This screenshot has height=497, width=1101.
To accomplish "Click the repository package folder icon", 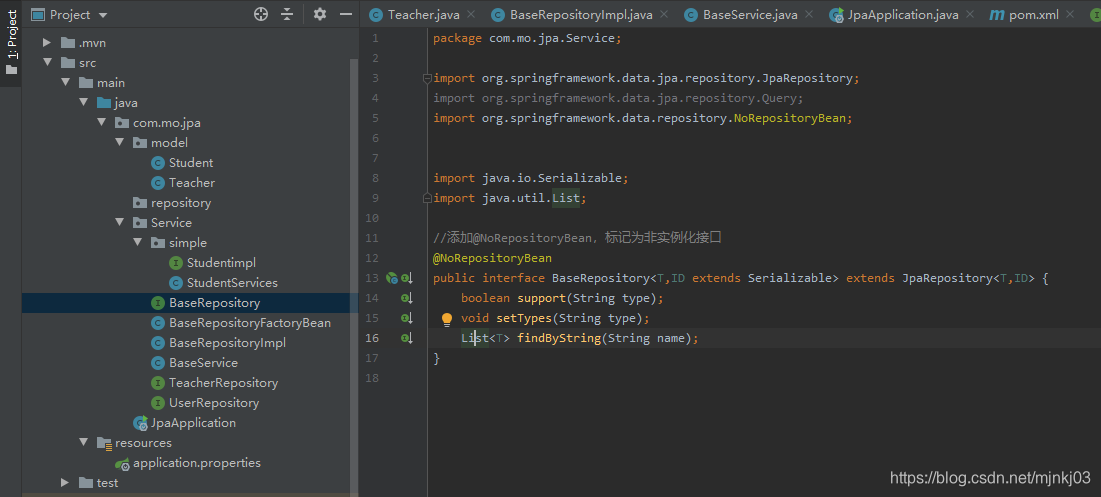I will [140, 203].
